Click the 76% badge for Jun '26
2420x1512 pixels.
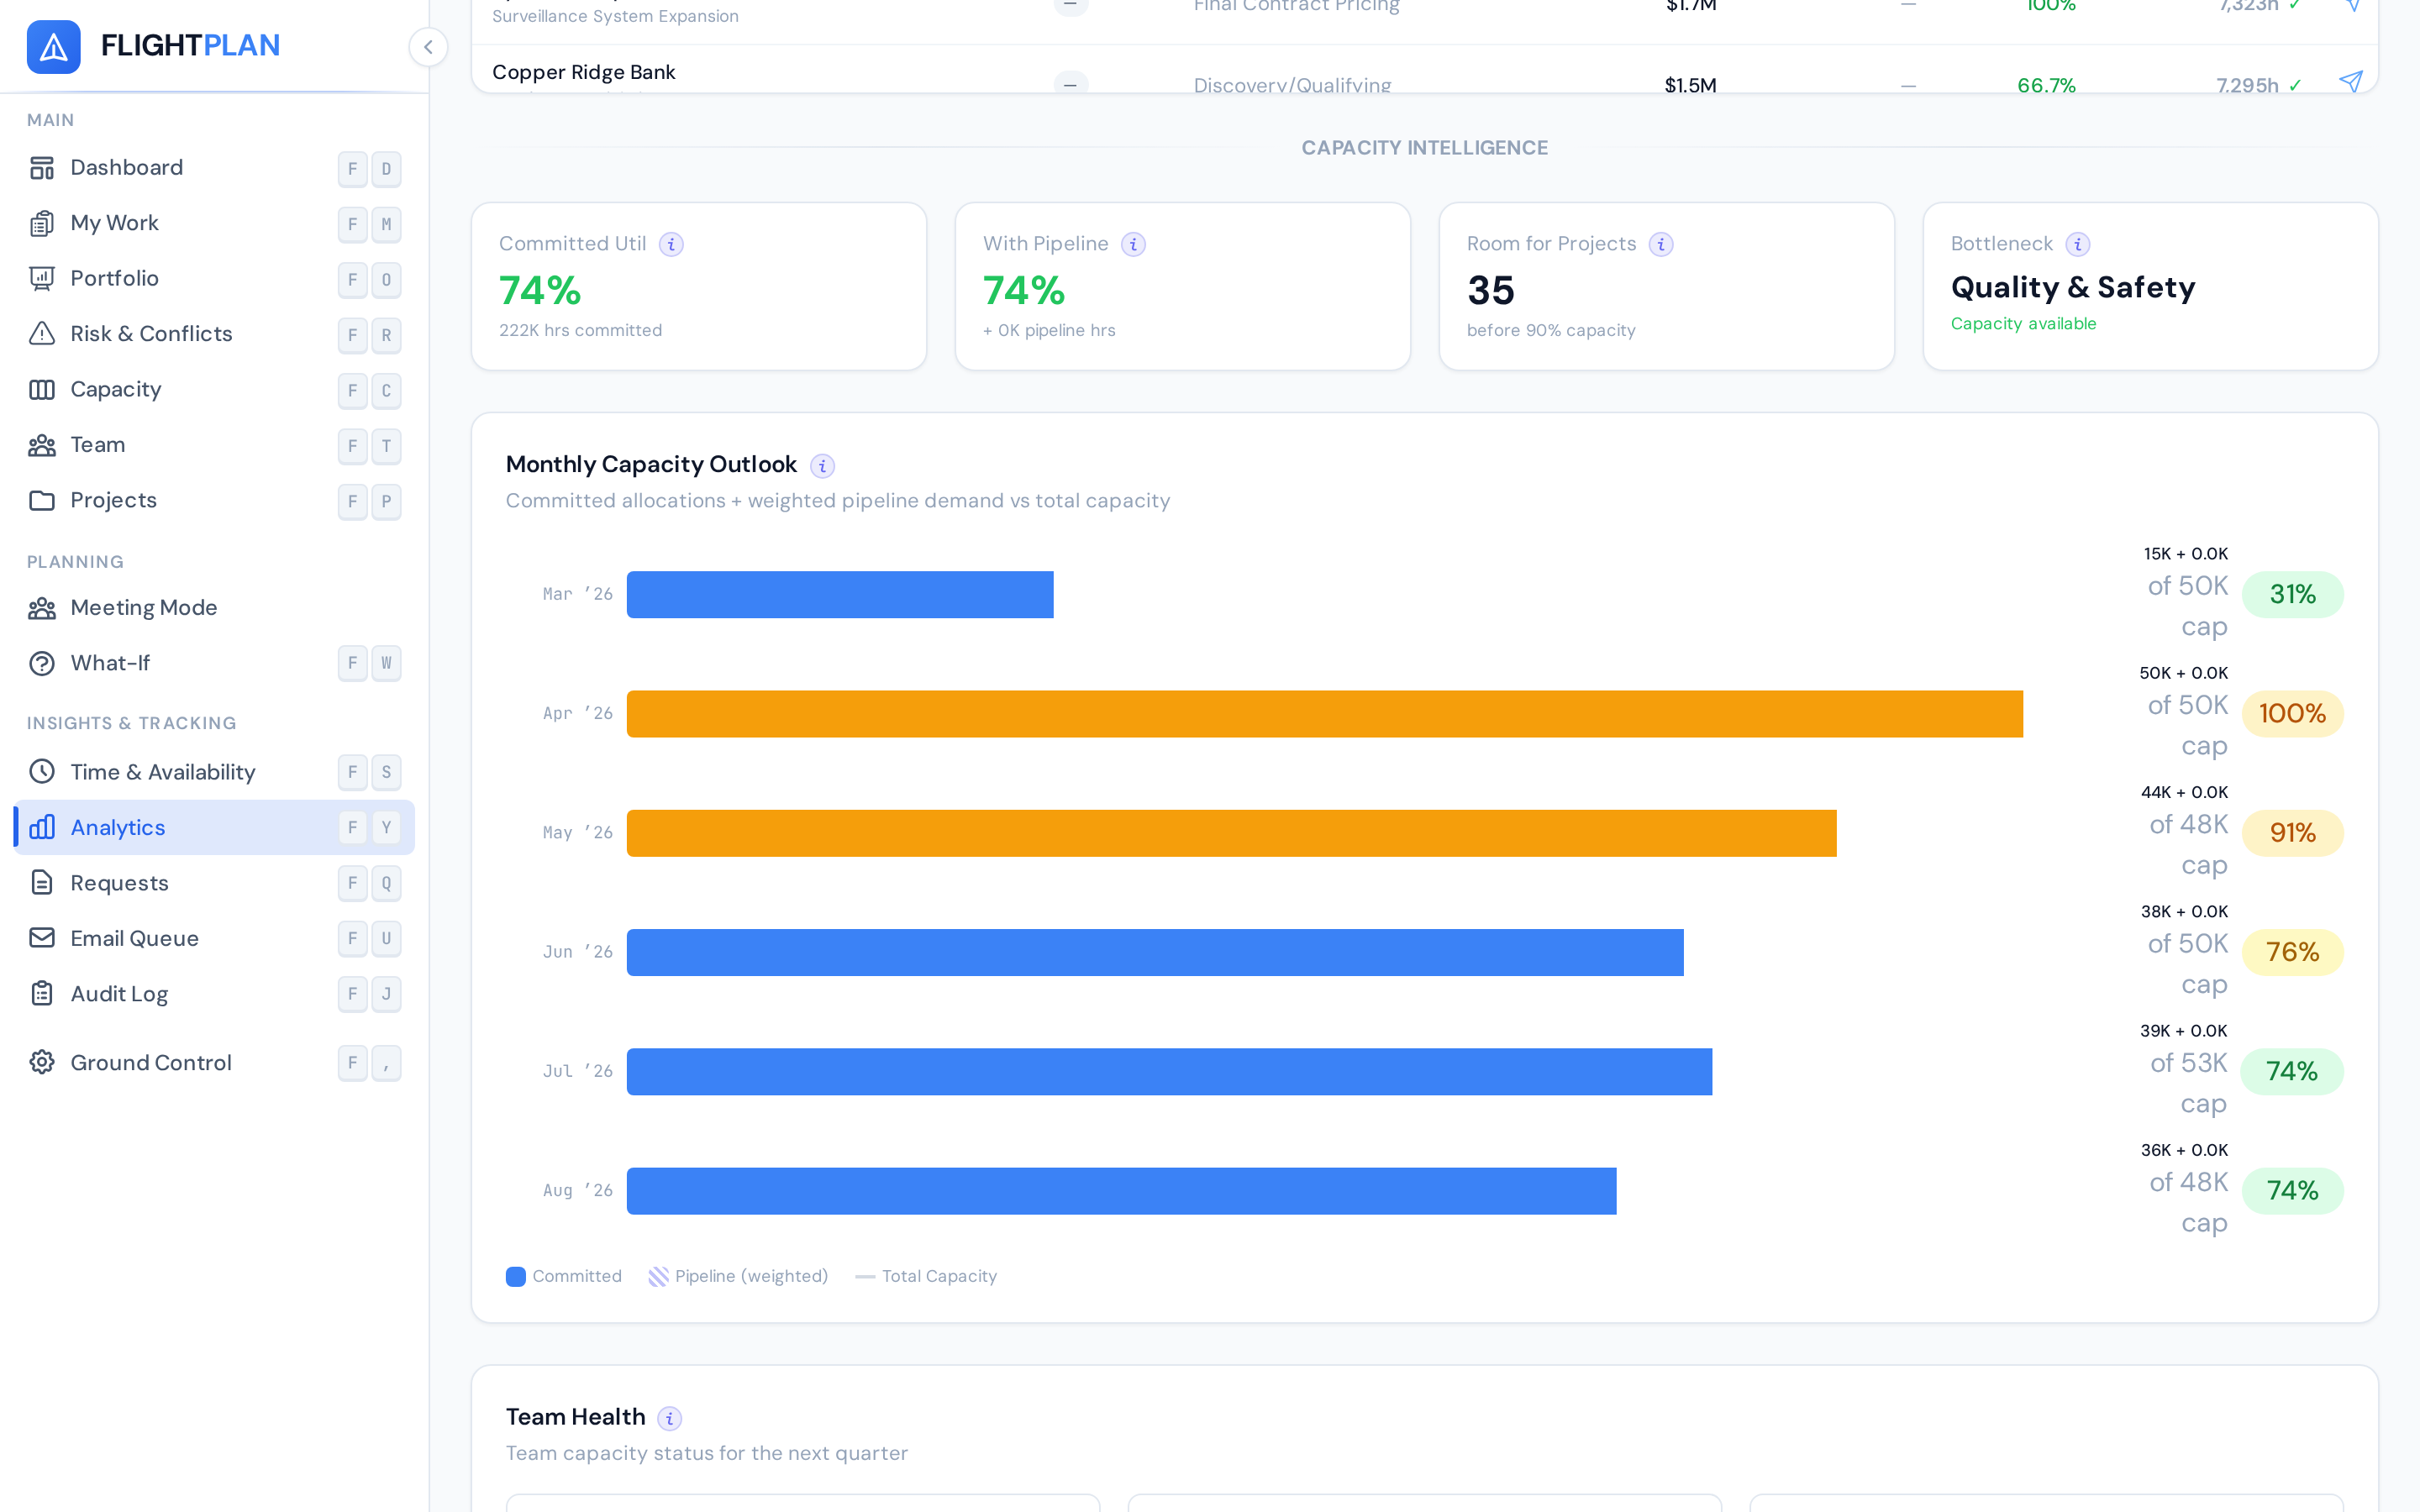click(x=2292, y=952)
